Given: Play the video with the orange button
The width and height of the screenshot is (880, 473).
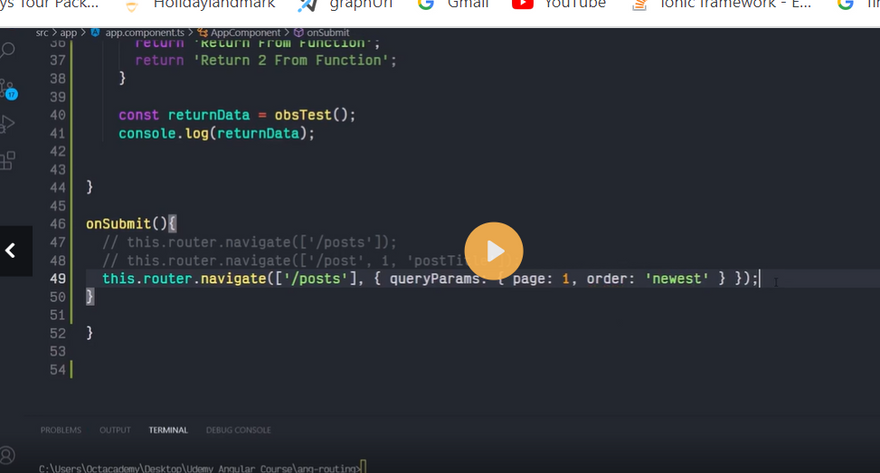Looking at the screenshot, I should coord(493,251).
